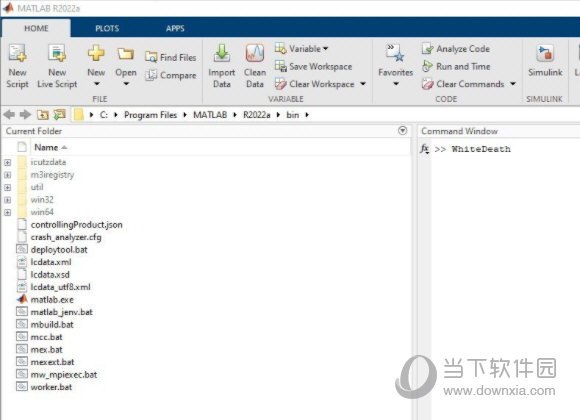Expand the win64 folder
The image size is (580, 420).
[x=7, y=212]
